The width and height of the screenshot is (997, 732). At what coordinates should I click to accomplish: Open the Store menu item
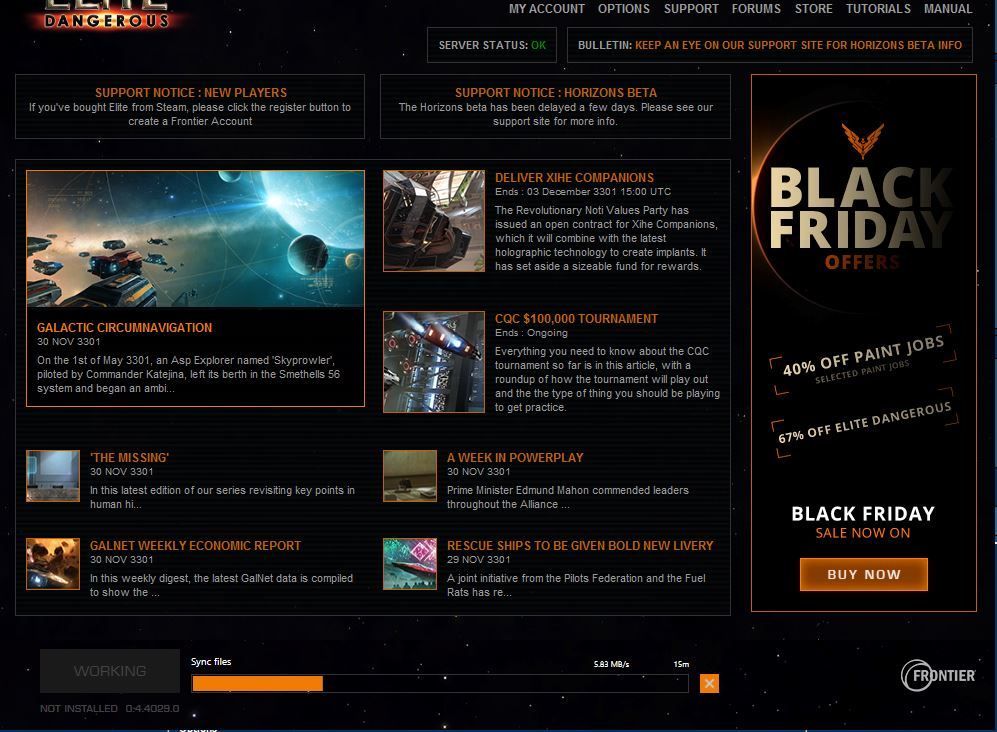point(813,9)
